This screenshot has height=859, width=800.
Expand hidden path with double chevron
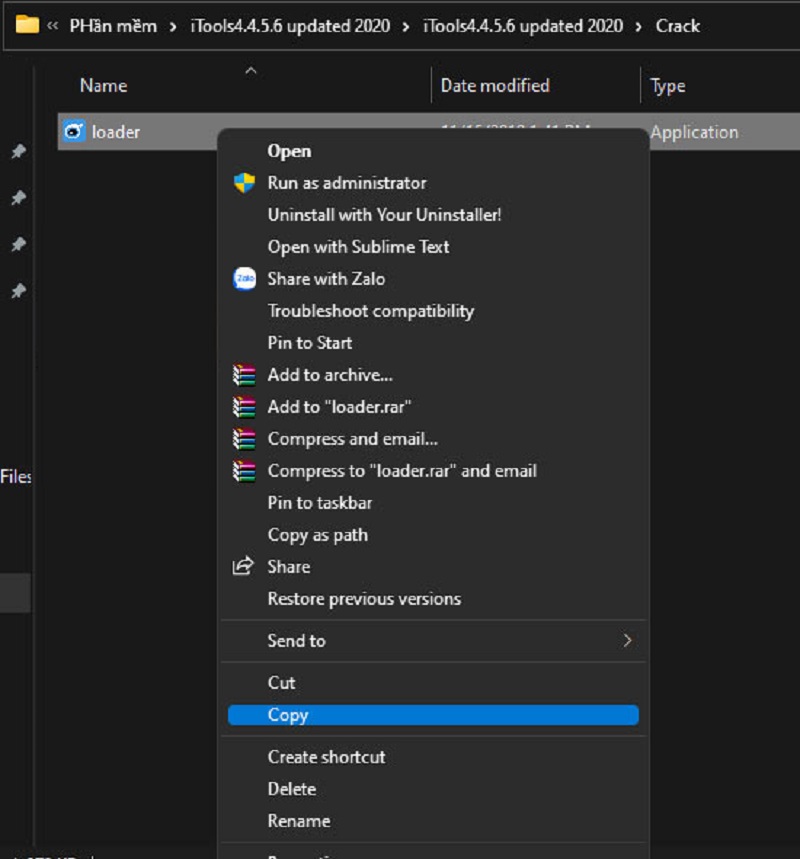pos(53,26)
